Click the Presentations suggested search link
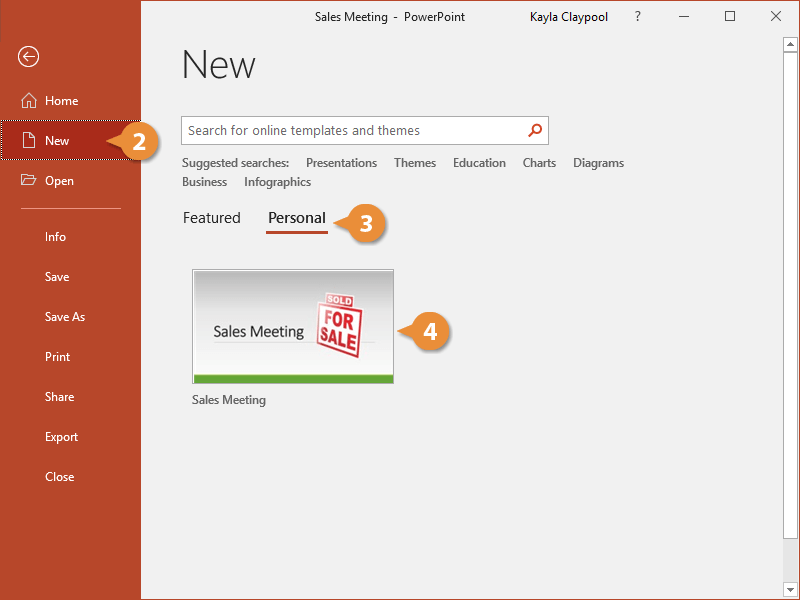This screenshot has height=600, width=800. [341, 163]
